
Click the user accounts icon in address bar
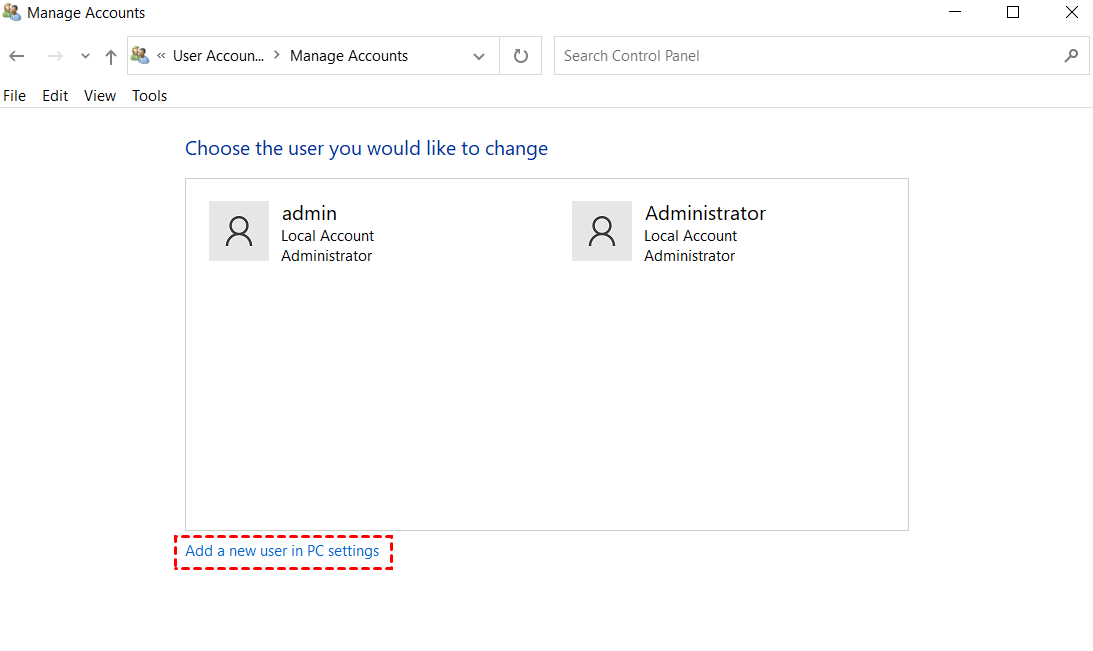click(x=141, y=56)
